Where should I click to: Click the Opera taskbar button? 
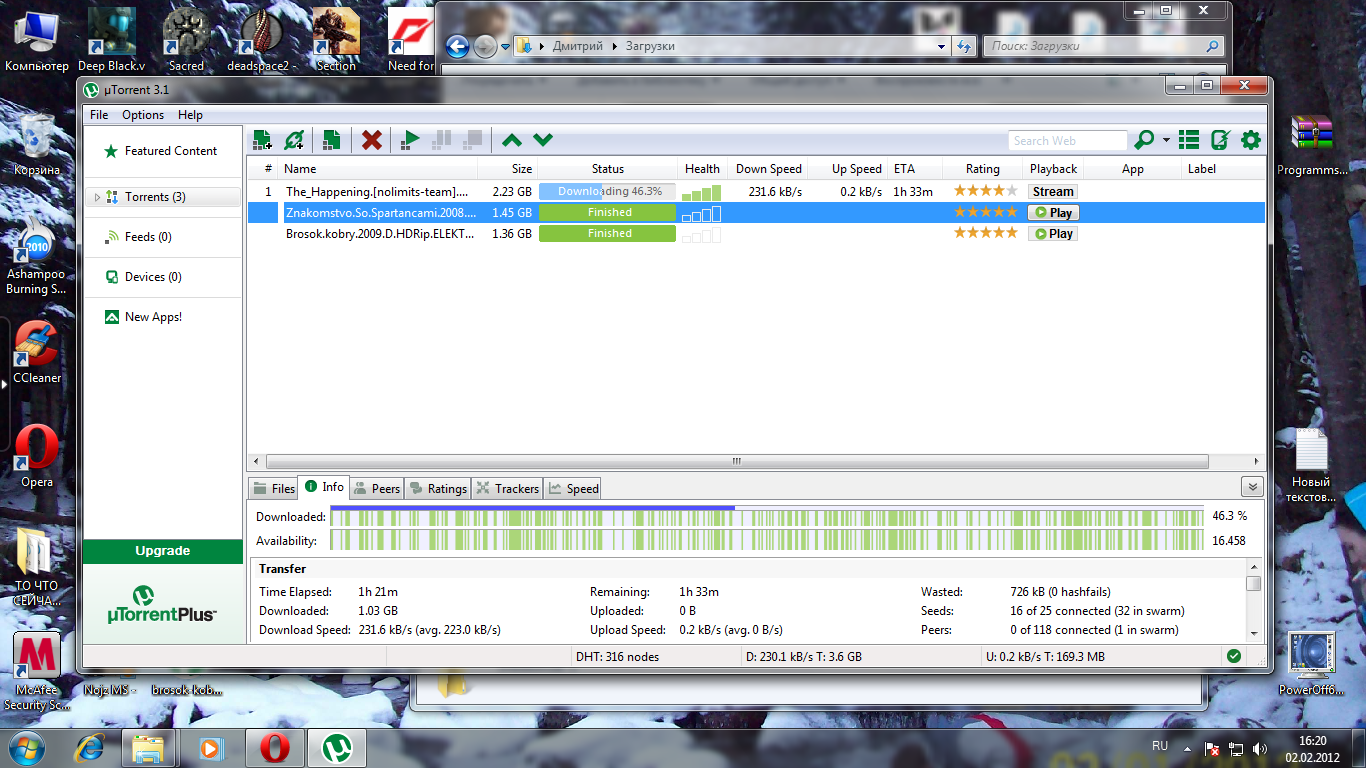click(275, 747)
